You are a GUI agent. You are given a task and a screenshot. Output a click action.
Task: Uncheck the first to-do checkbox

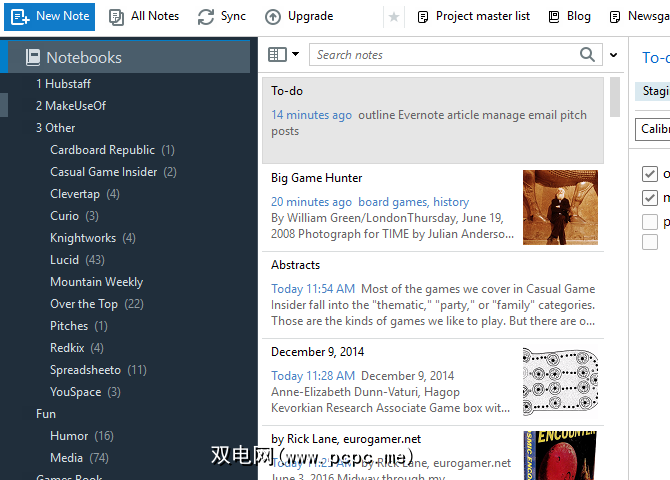tap(650, 174)
